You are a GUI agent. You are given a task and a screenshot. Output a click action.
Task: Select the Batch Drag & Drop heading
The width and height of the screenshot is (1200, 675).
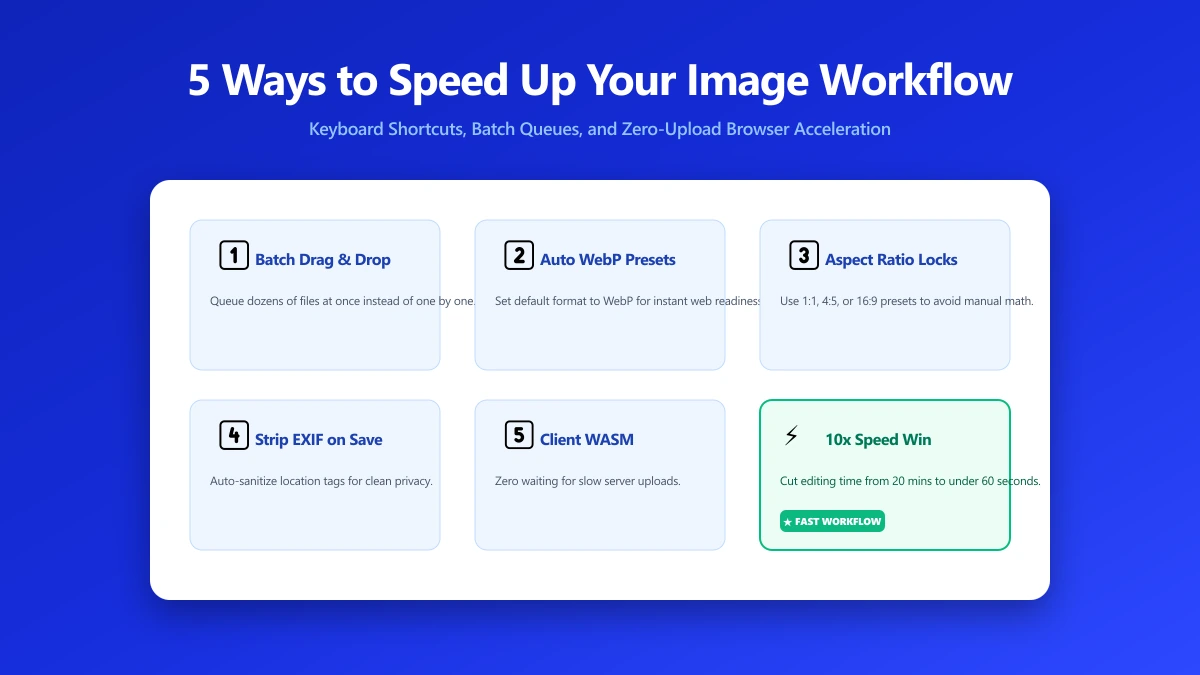323,260
